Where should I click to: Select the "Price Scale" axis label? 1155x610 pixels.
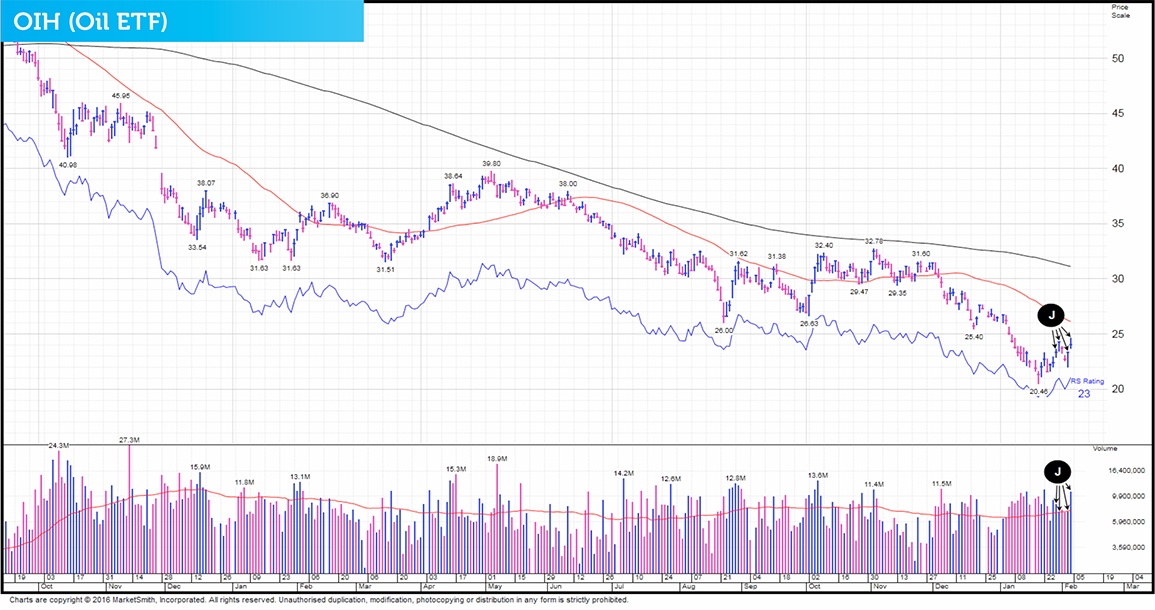(1120, 11)
